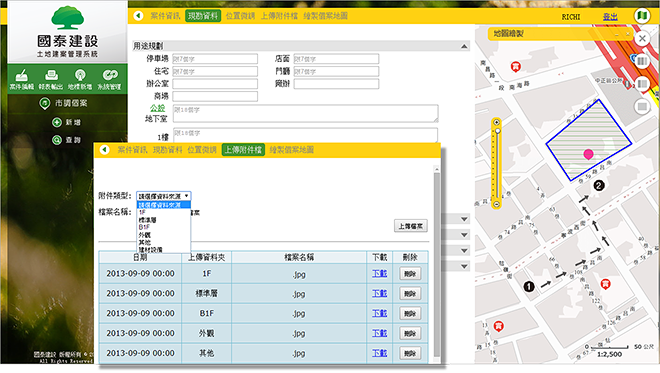Choose 1F from the attachment type list

[x=163, y=213]
